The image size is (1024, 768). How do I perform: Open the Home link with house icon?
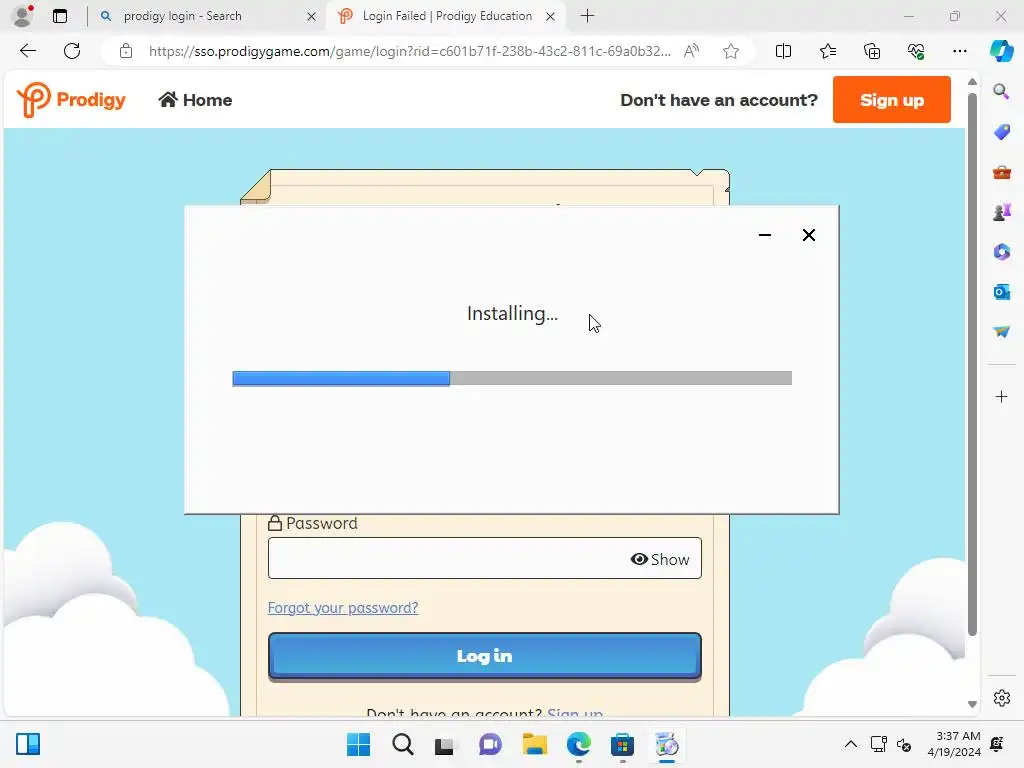point(195,100)
